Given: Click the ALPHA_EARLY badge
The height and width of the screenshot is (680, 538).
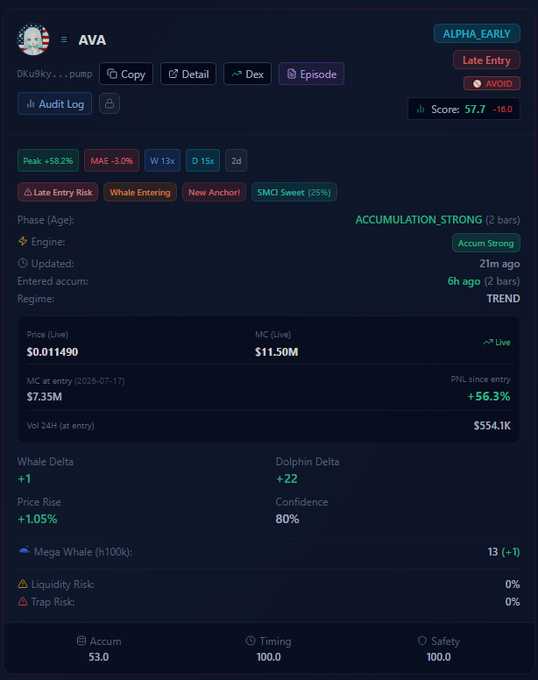Looking at the screenshot, I should (477, 34).
